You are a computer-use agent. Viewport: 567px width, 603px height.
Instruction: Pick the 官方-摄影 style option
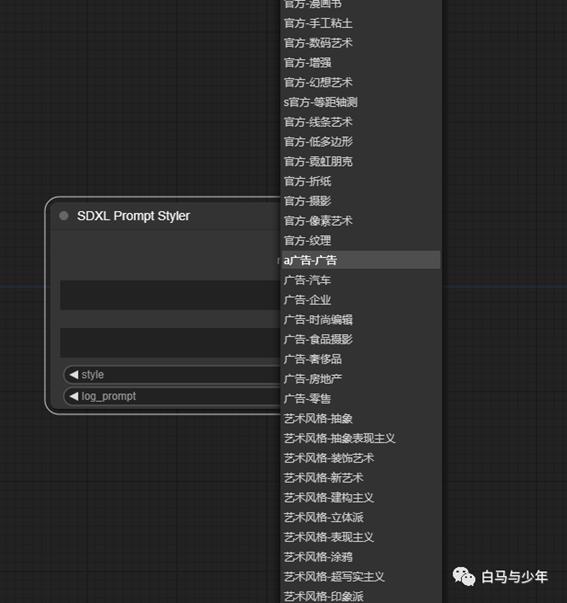361,201
